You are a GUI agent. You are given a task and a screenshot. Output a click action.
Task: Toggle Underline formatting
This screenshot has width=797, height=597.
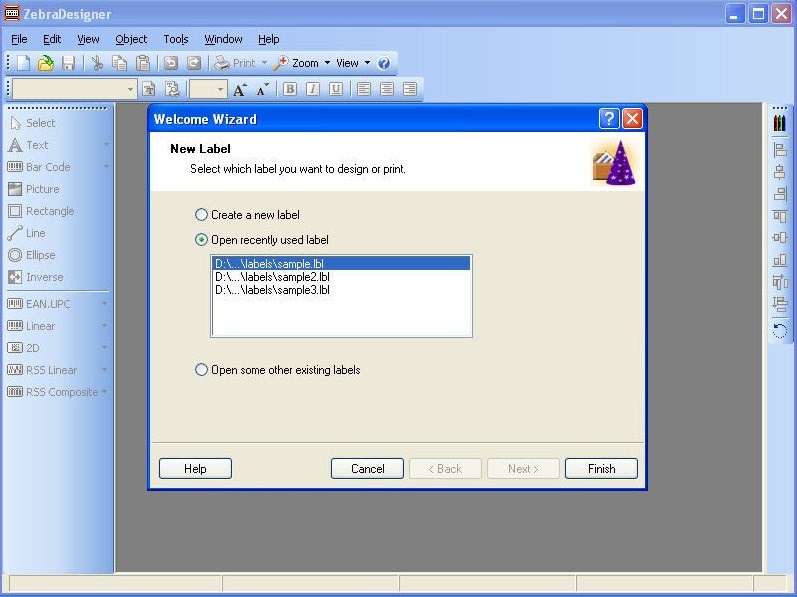335,89
